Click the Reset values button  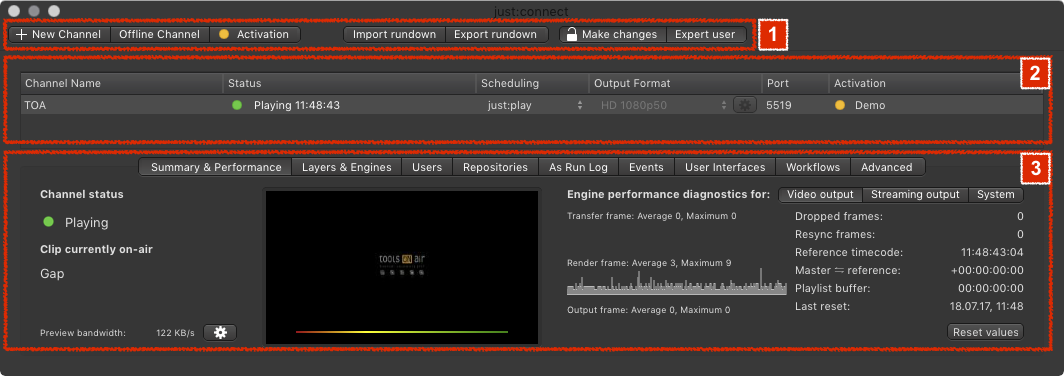[985, 332]
